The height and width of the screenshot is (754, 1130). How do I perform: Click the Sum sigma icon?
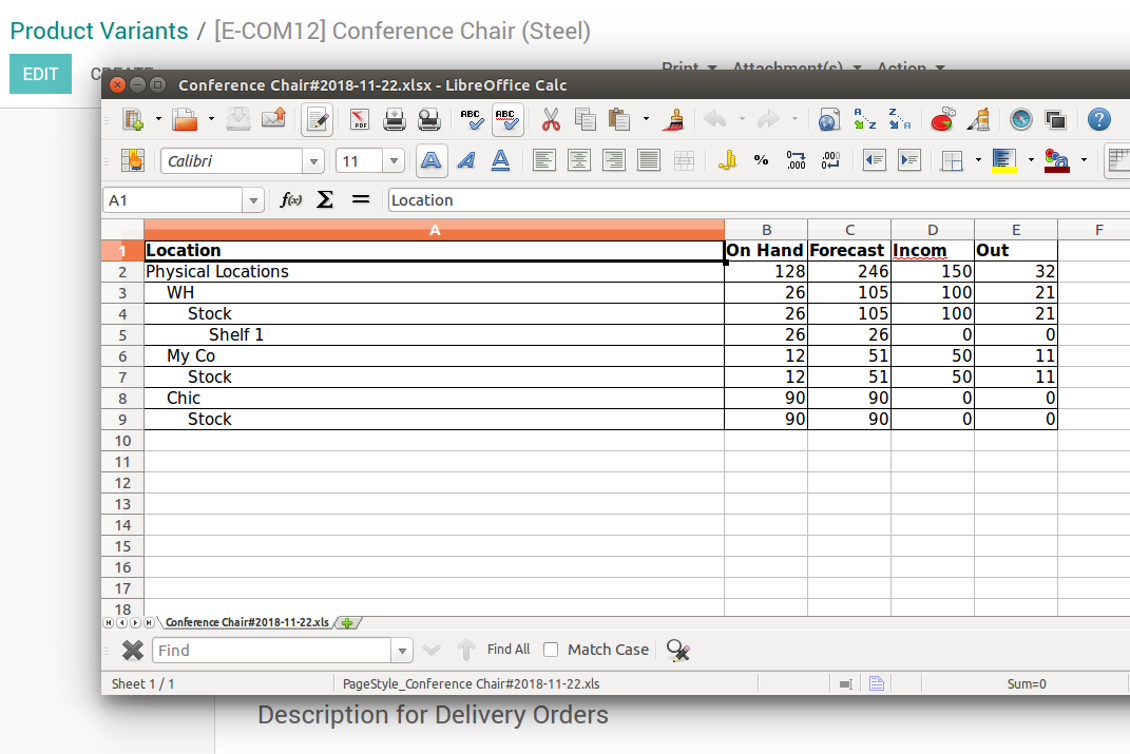[x=325, y=200]
